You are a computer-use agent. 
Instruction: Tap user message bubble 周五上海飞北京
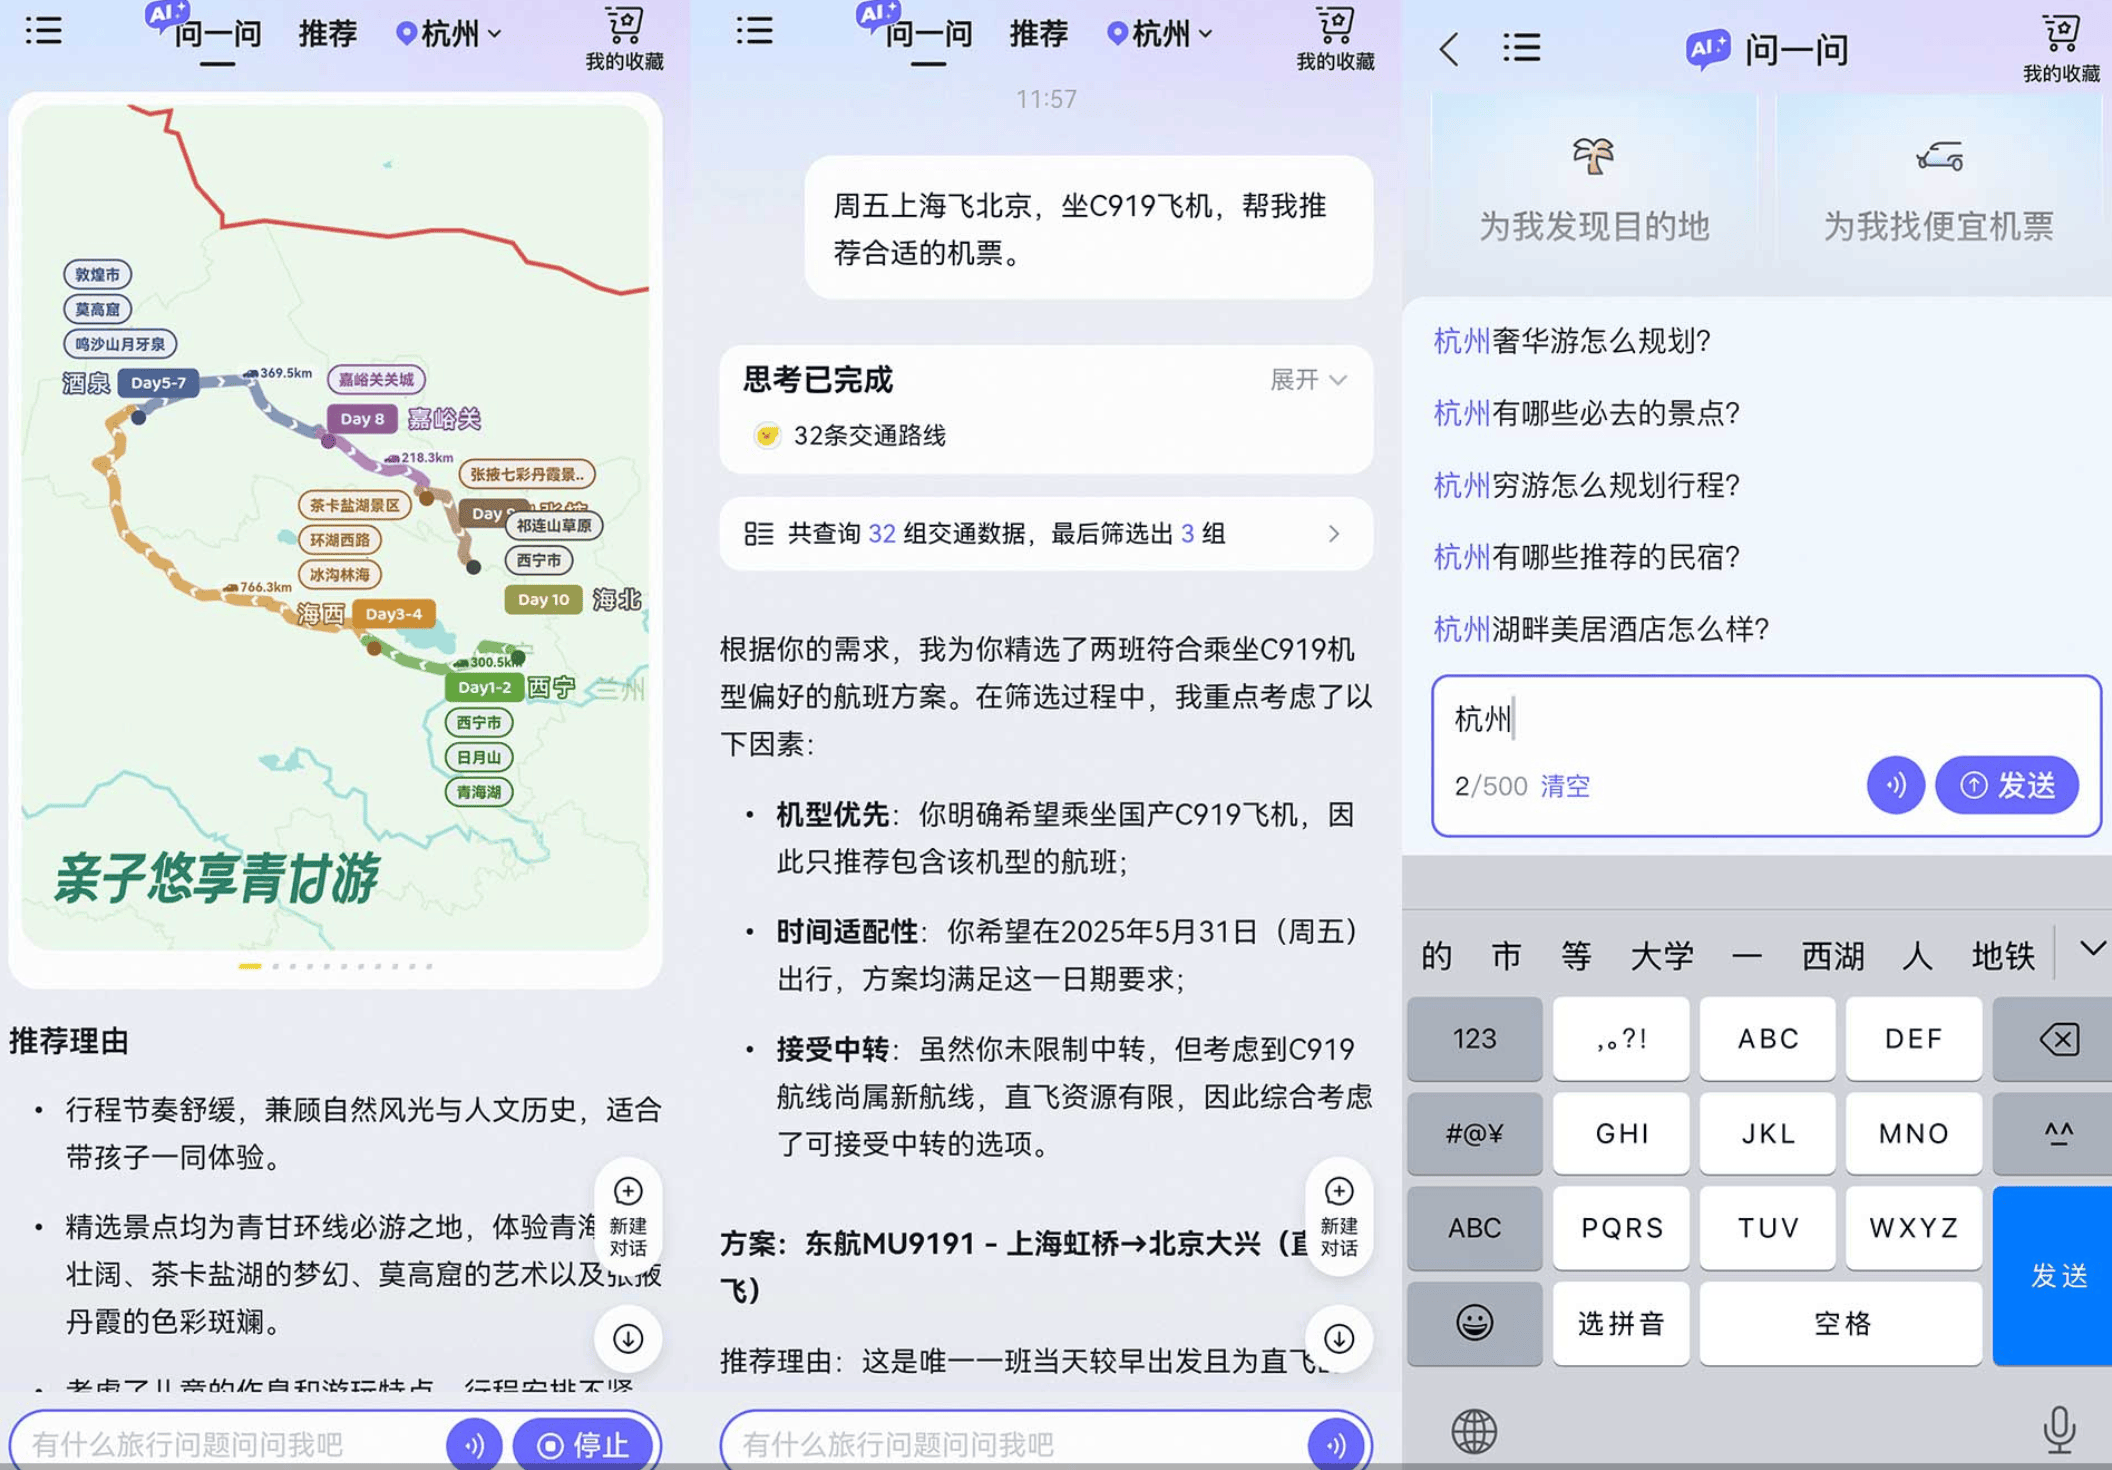[1088, 228]
